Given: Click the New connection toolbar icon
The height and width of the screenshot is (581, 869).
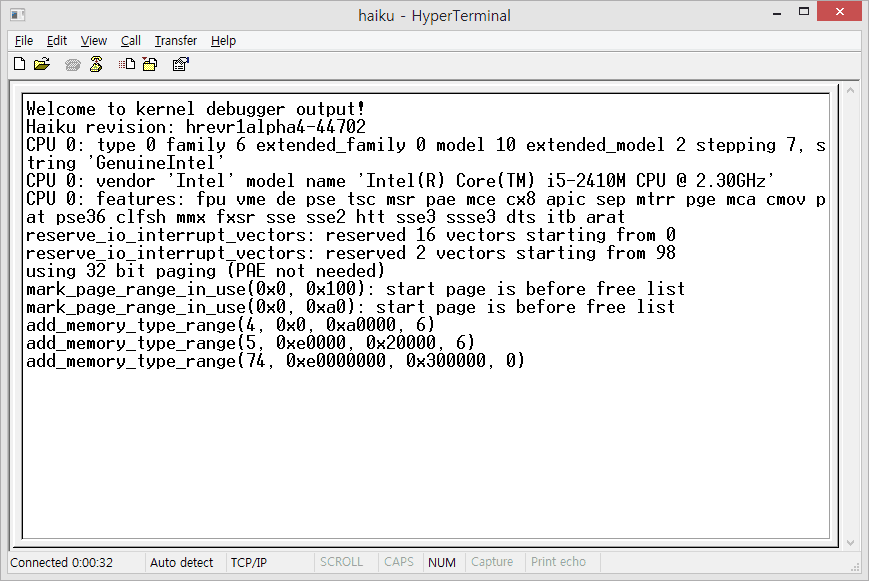Looking at the screenshot, I should pyautogui.click(x=19, y=65).
